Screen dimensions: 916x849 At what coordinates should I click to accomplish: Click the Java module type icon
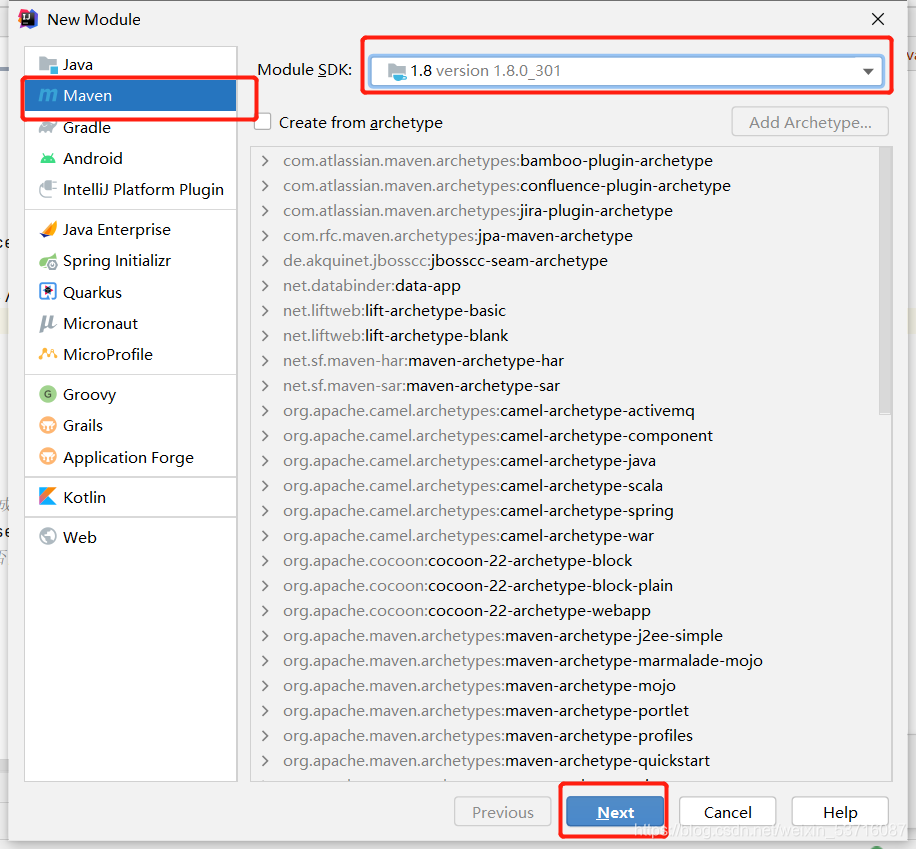48,64
